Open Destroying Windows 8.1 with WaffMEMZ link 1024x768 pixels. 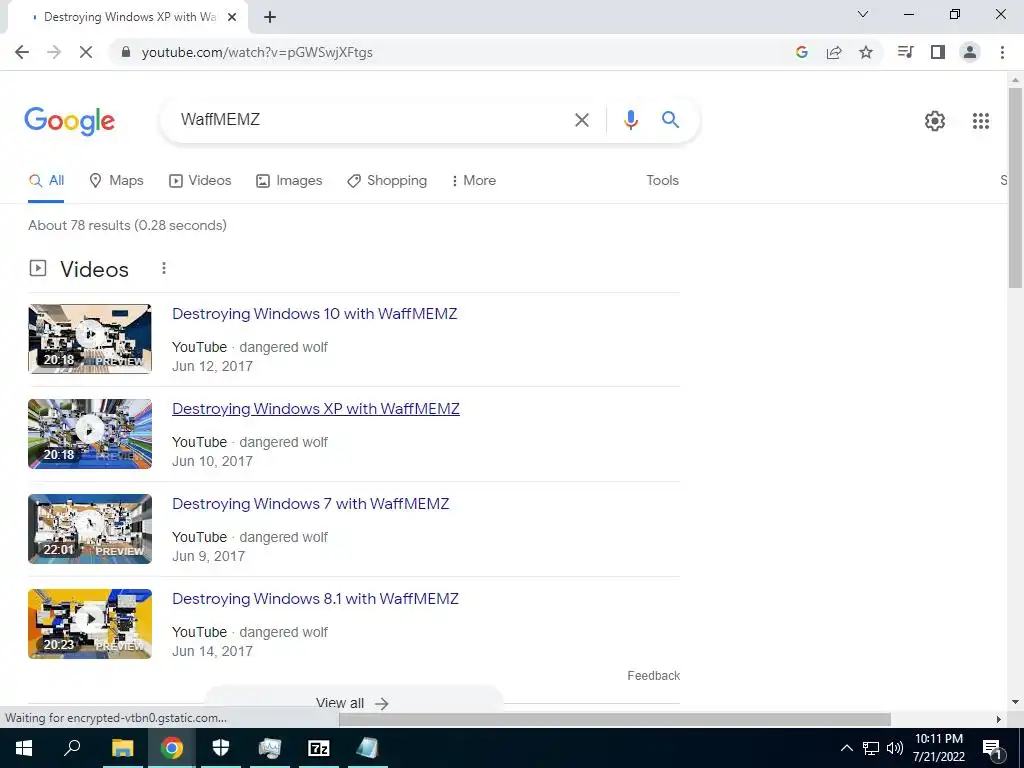[315, 599]
